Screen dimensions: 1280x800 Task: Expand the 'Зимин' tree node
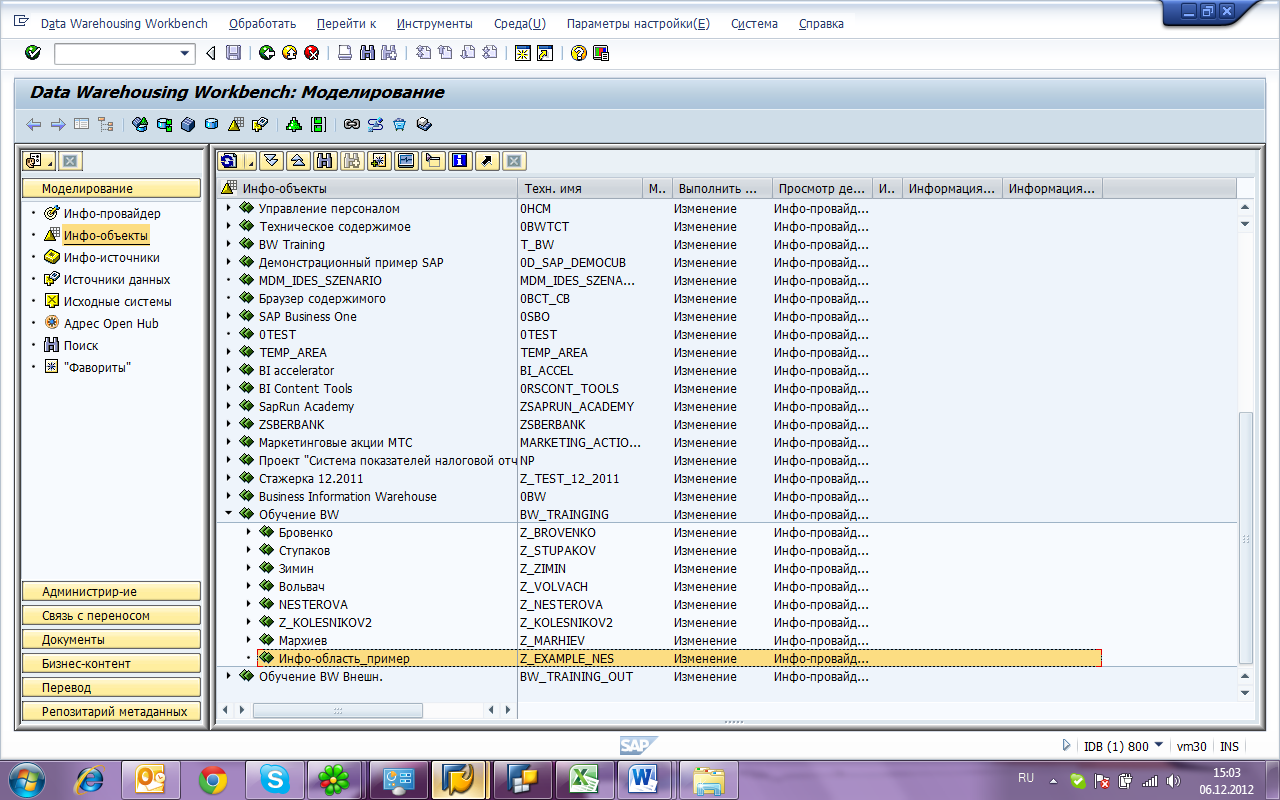coord(249,568)
